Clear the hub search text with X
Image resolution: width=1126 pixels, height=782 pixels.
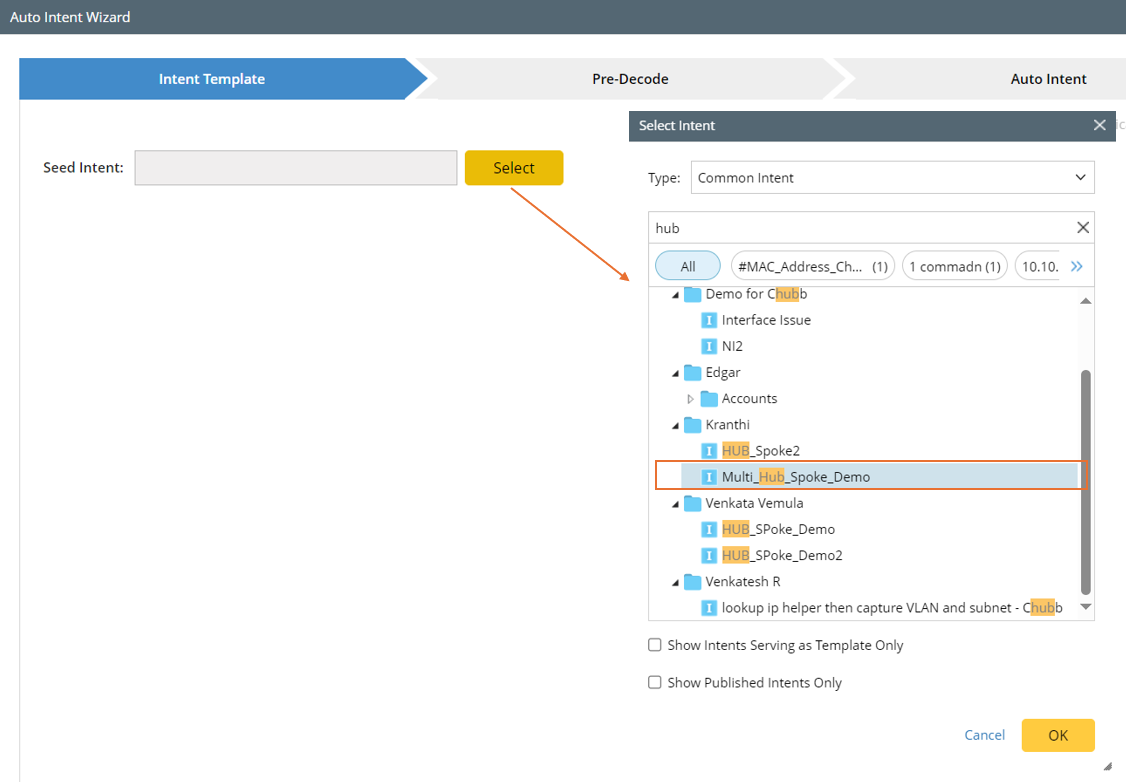pos(1082,228)
